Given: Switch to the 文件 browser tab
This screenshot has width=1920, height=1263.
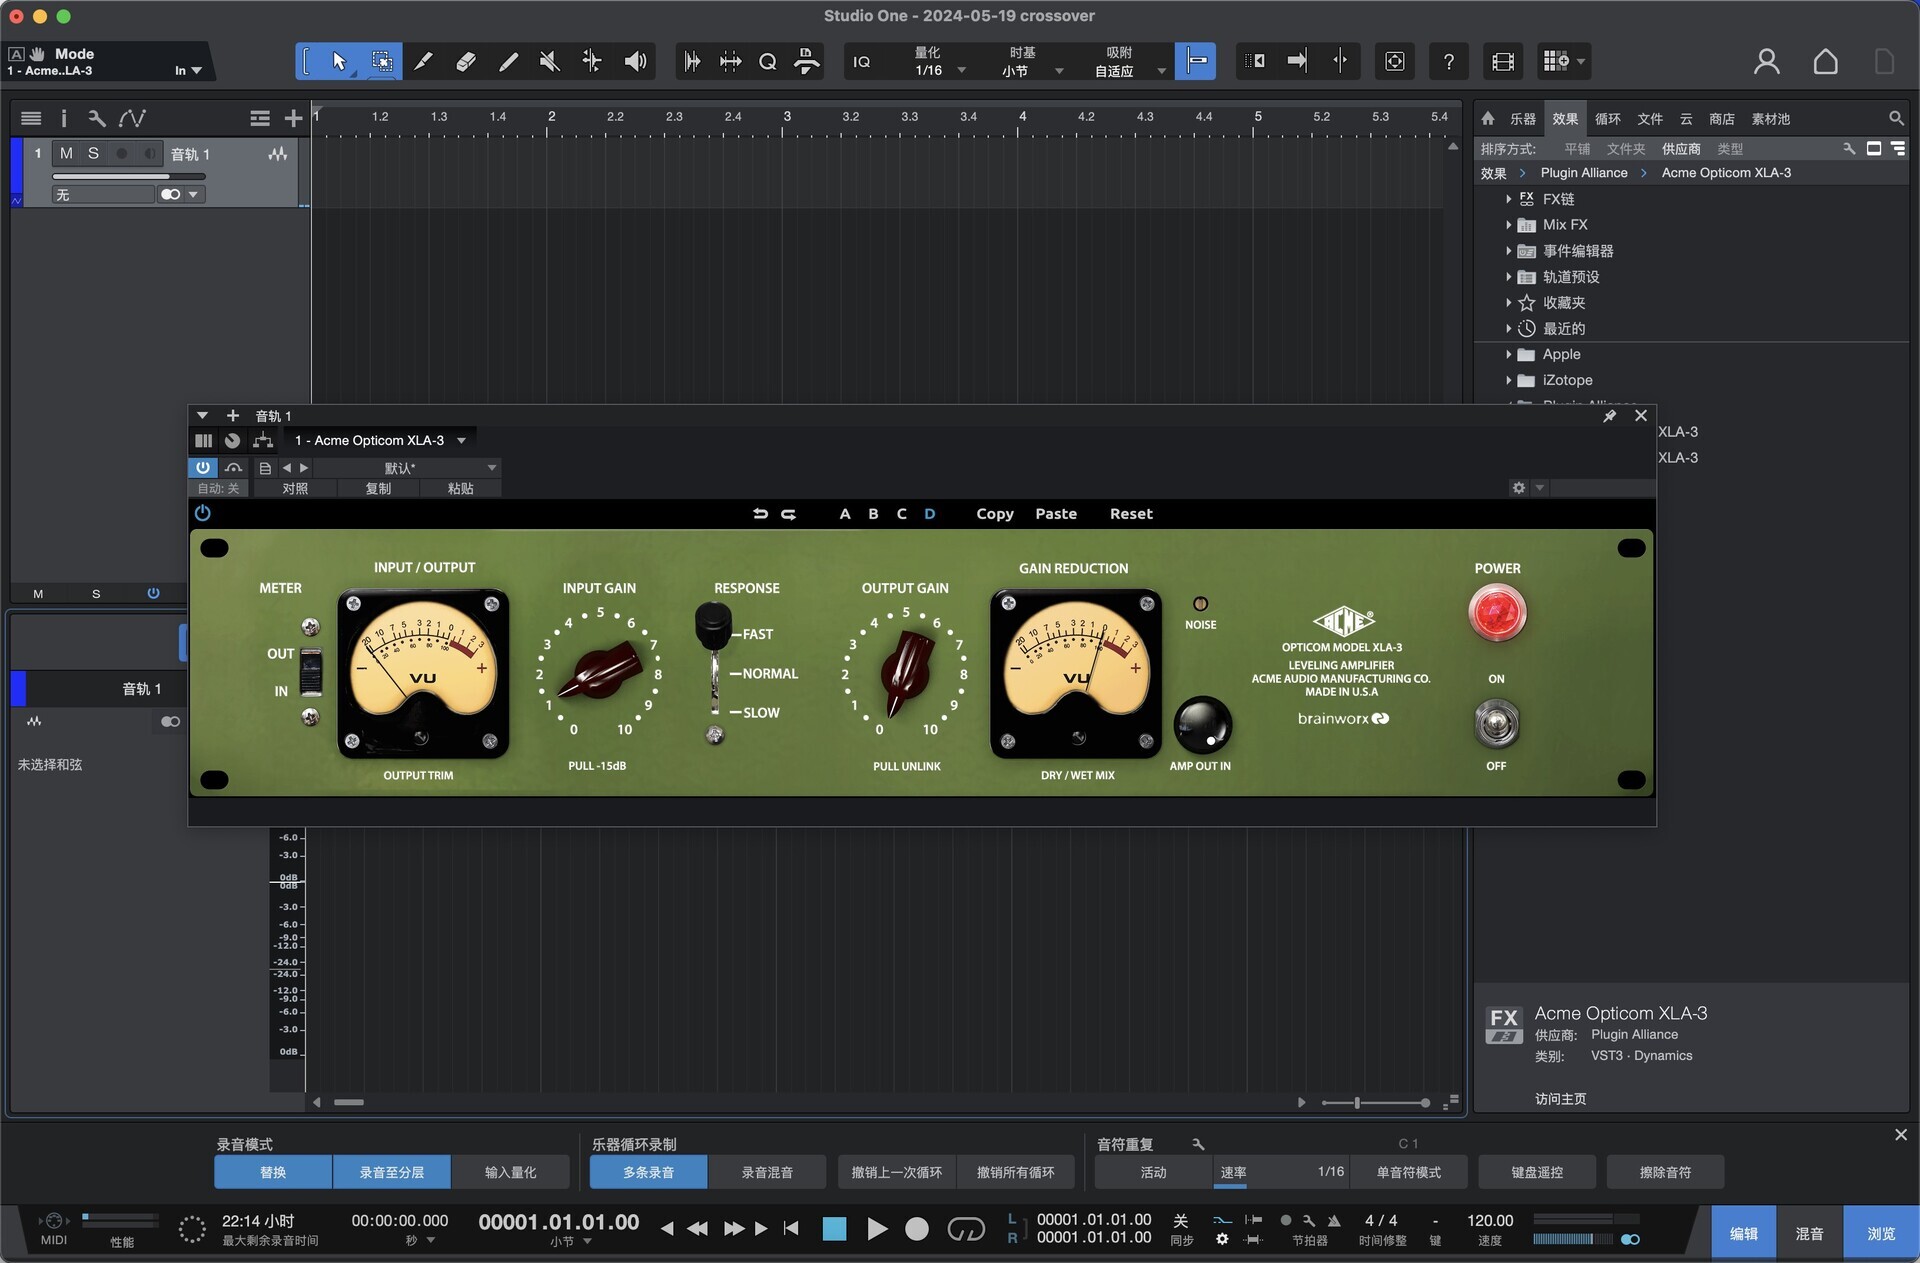Looking at the screenshot, I should pos(1649,119).
